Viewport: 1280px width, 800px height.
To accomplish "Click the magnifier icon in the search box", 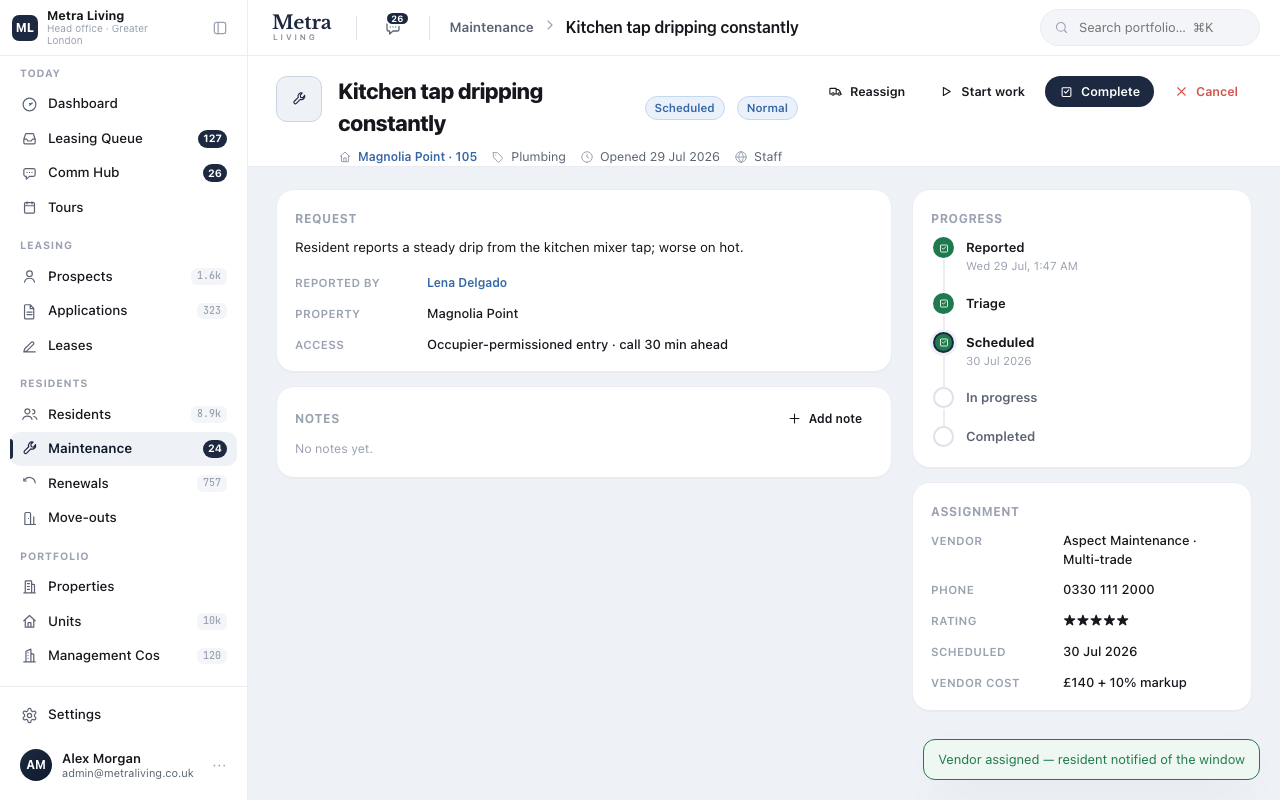I will [1062, 28].
